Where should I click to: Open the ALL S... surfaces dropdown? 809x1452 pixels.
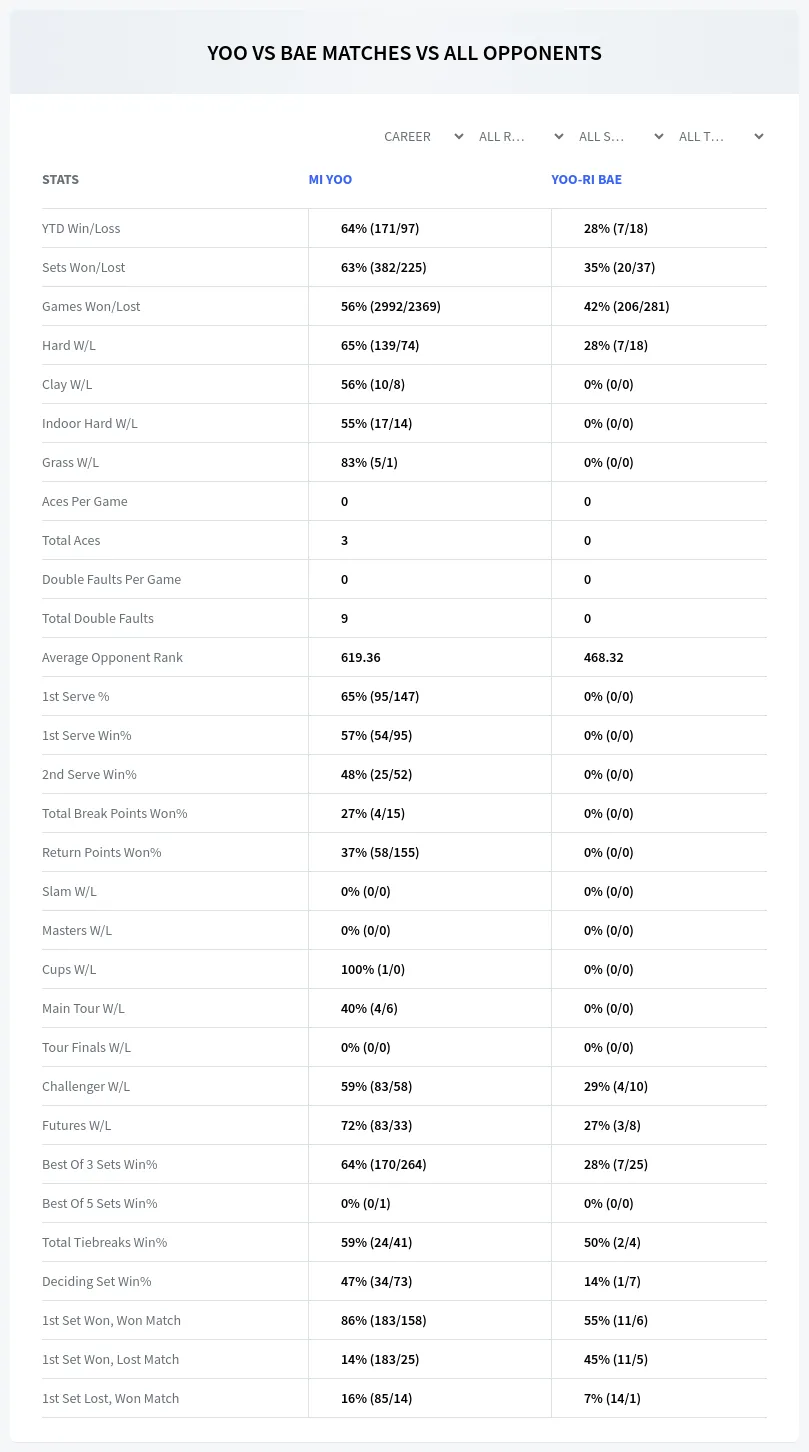(620, 136)
